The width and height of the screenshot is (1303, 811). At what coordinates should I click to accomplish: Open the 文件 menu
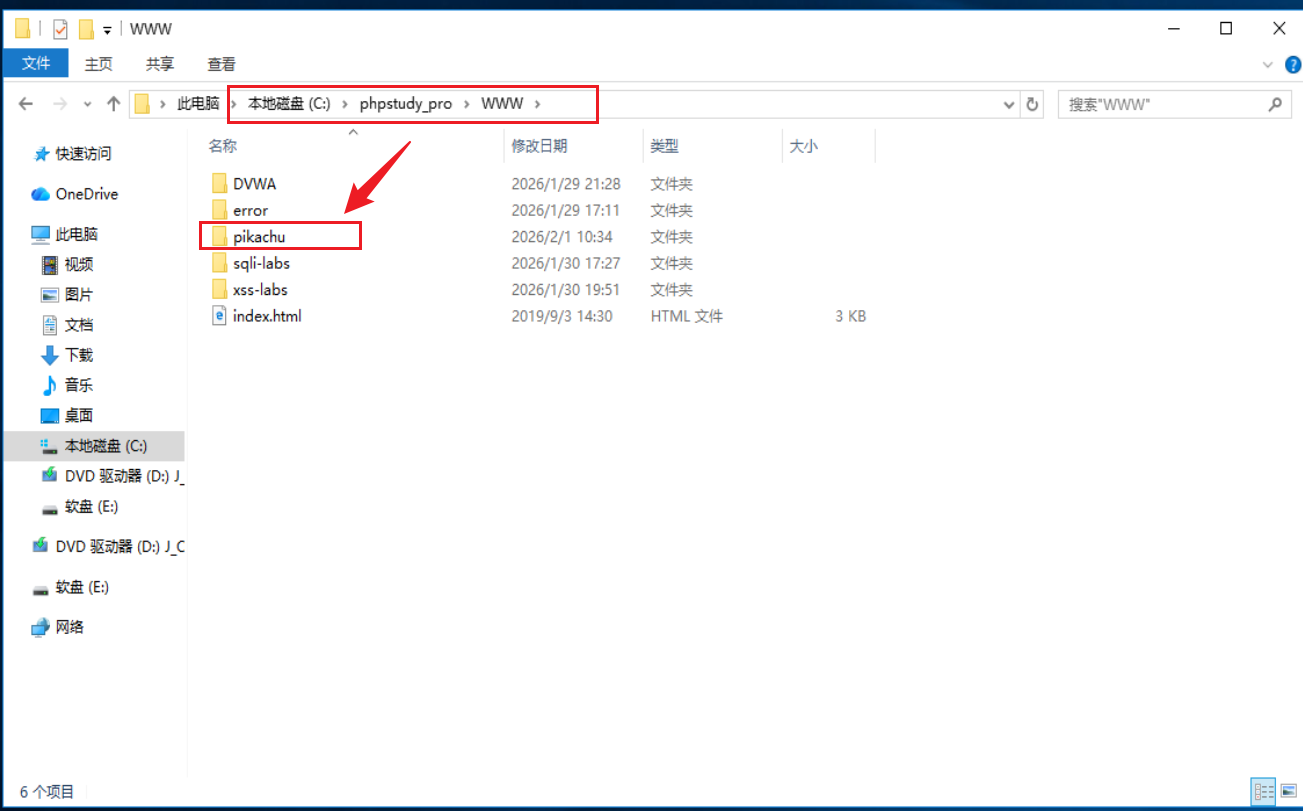tap(36, 63)
